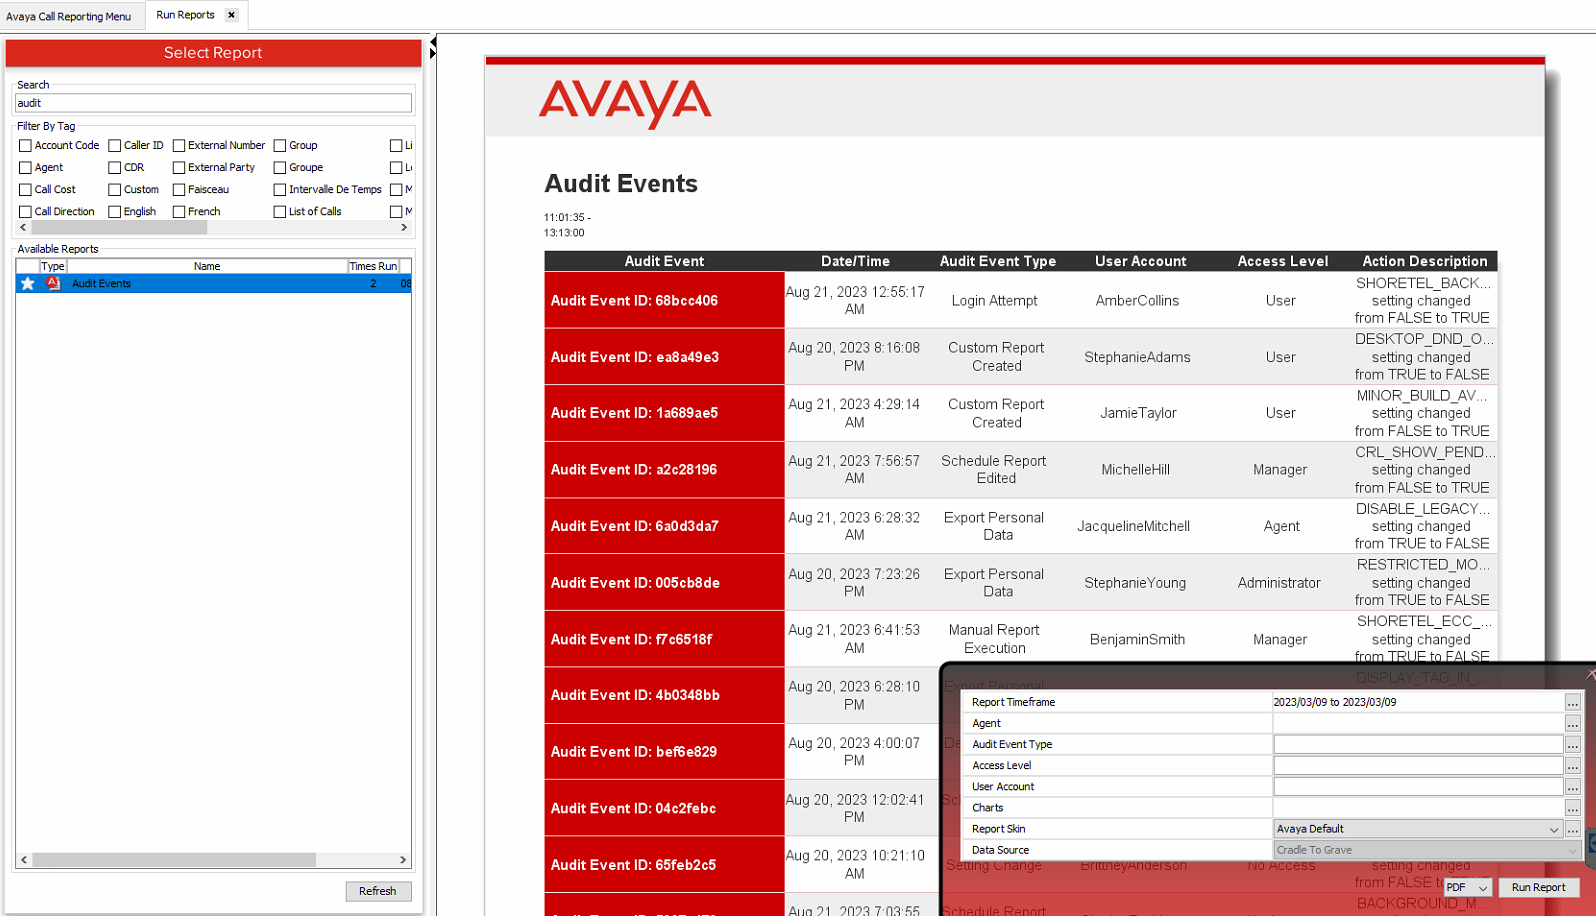1596x916 pixels.
Task: Check the List of Calls tag filter
Action: (280, 212)
